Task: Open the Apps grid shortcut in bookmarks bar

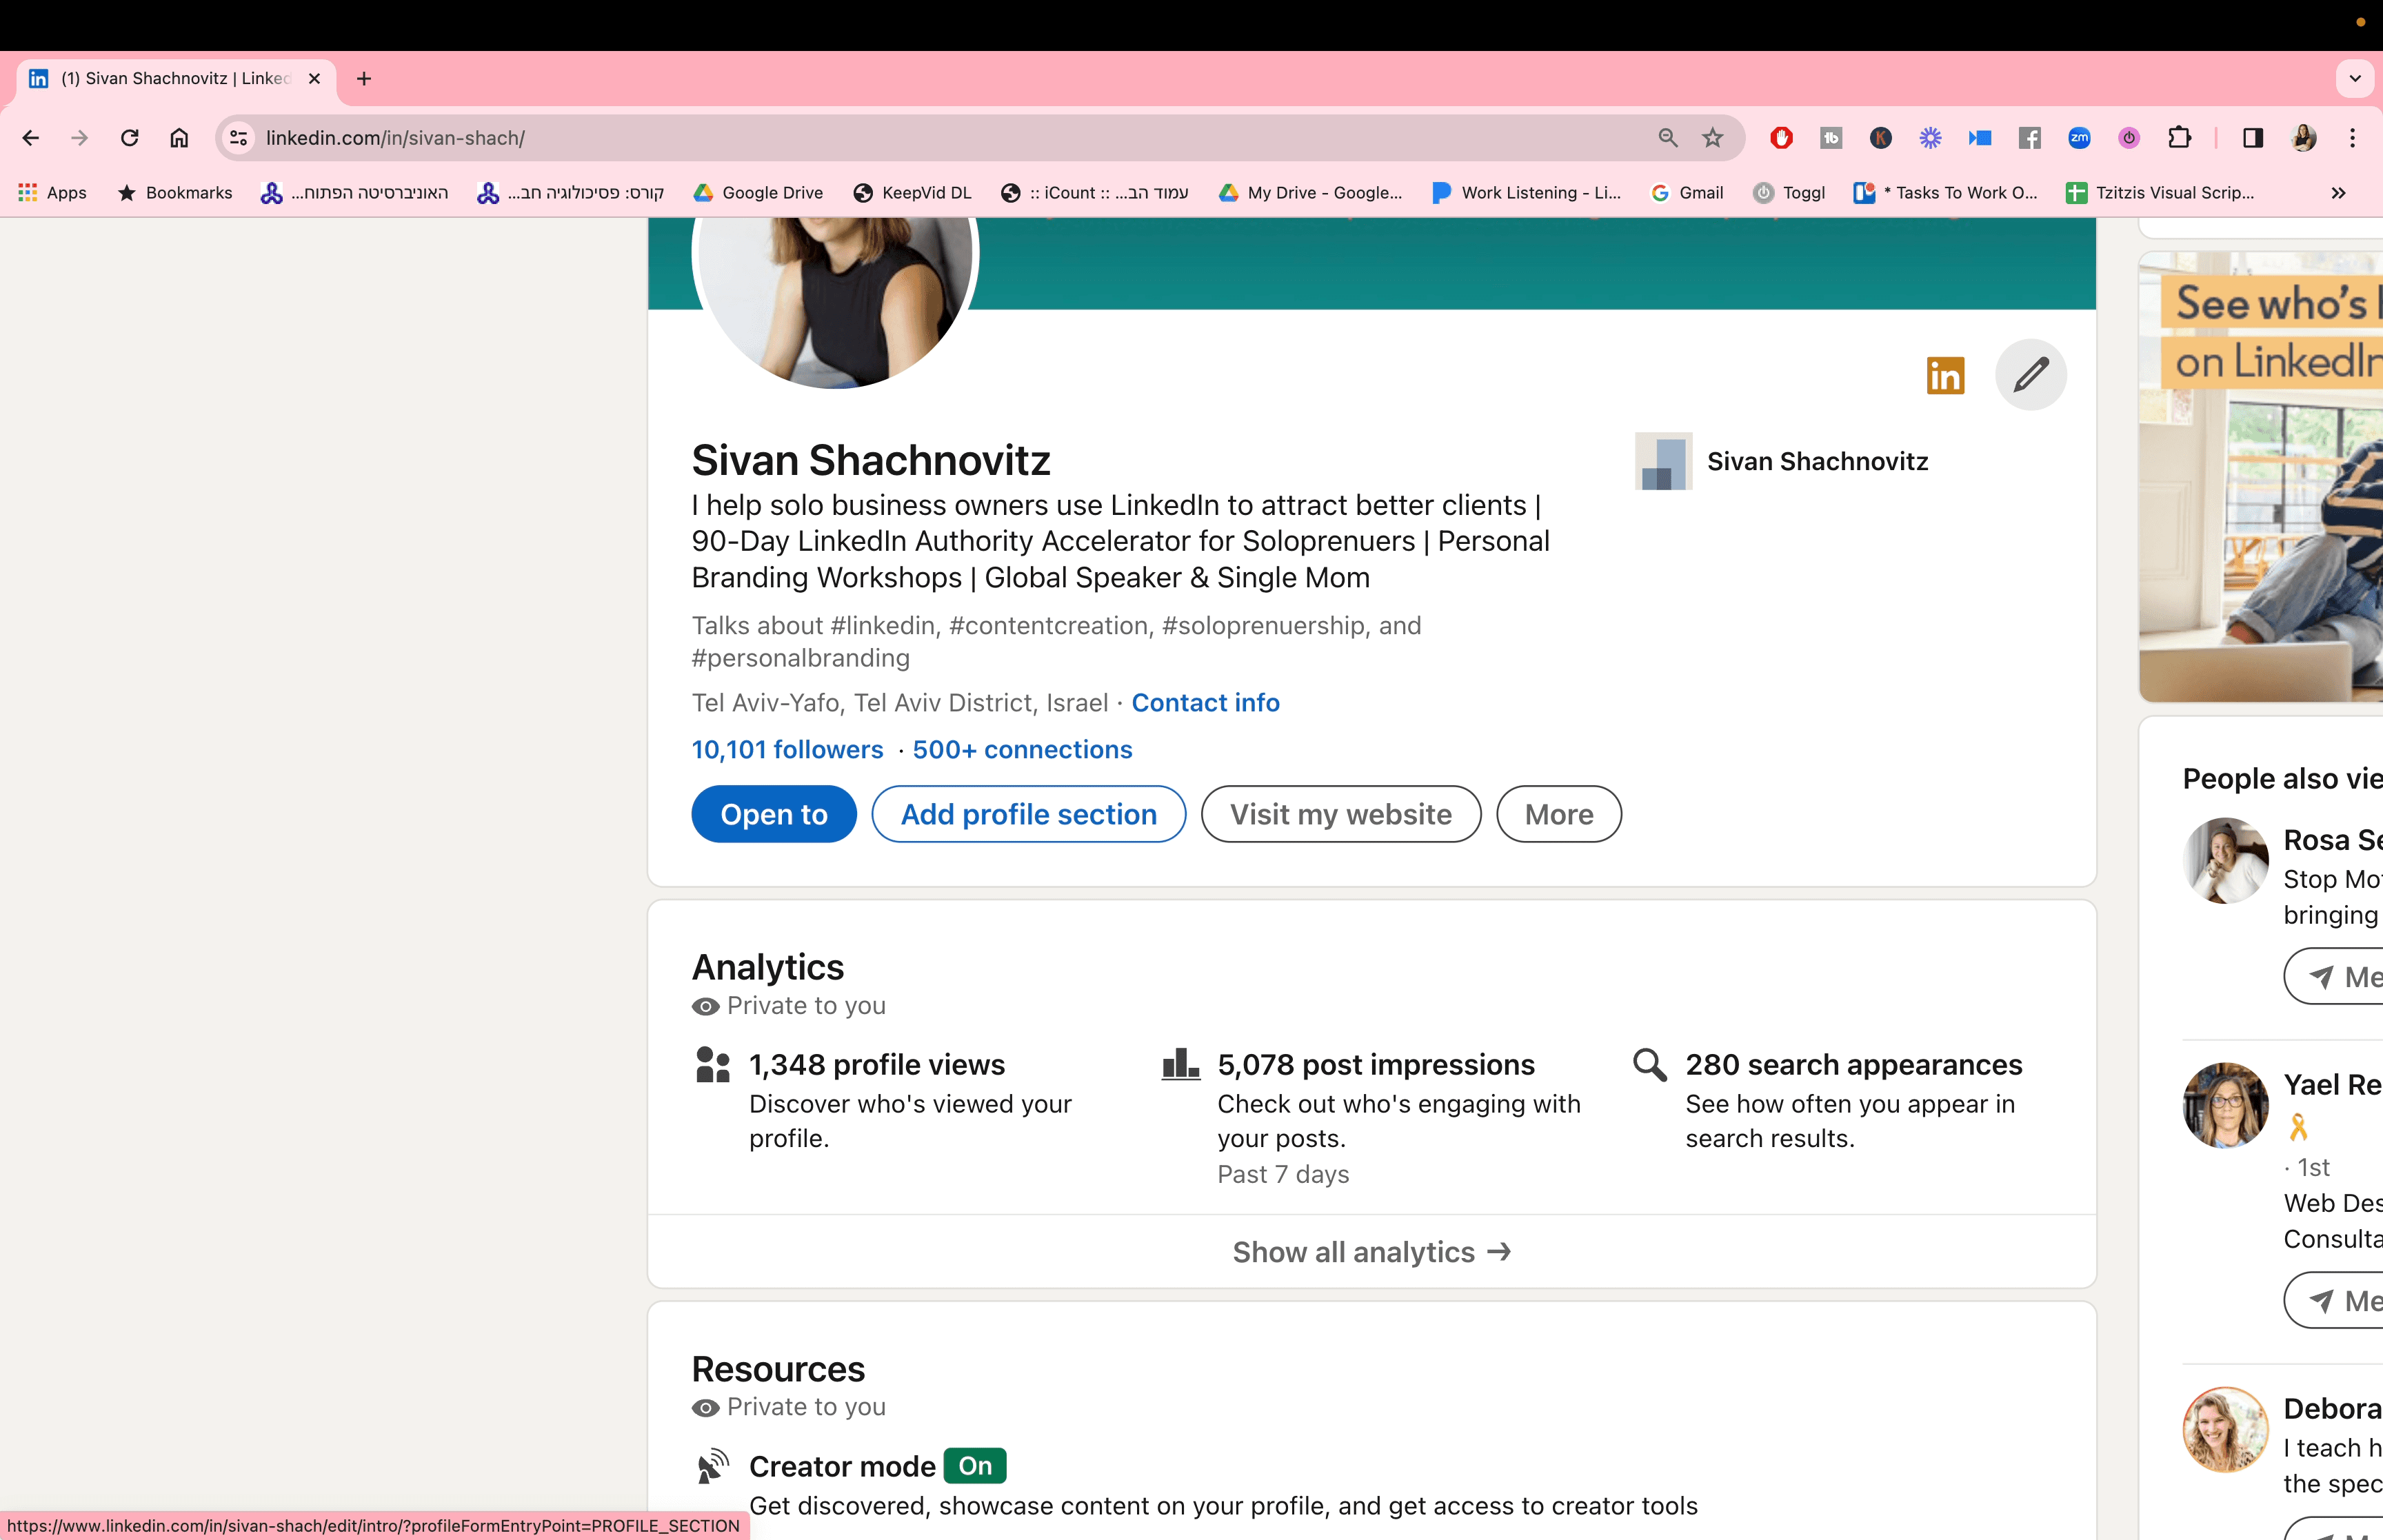Action: 53,193
